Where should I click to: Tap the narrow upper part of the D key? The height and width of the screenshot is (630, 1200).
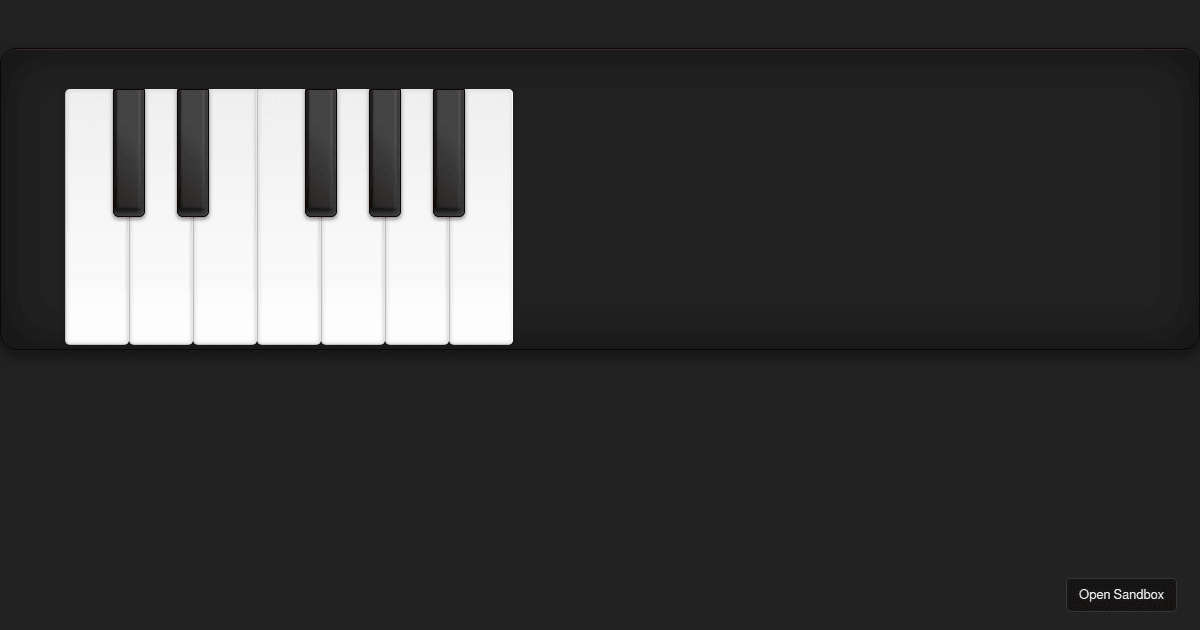point(161,150)
